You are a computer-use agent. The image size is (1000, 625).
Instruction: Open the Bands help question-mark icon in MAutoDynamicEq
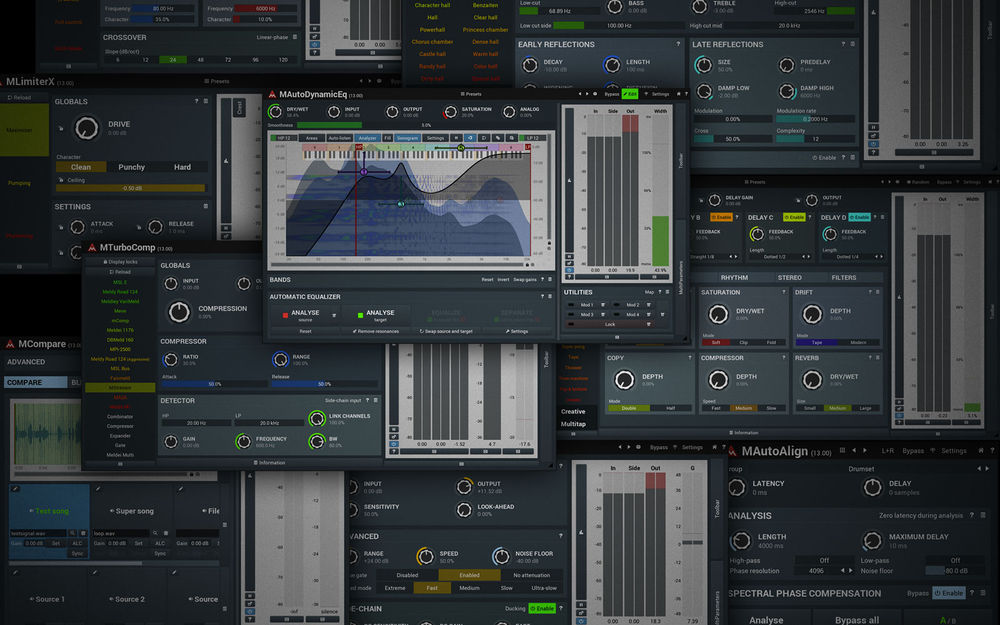click(543, 279)
